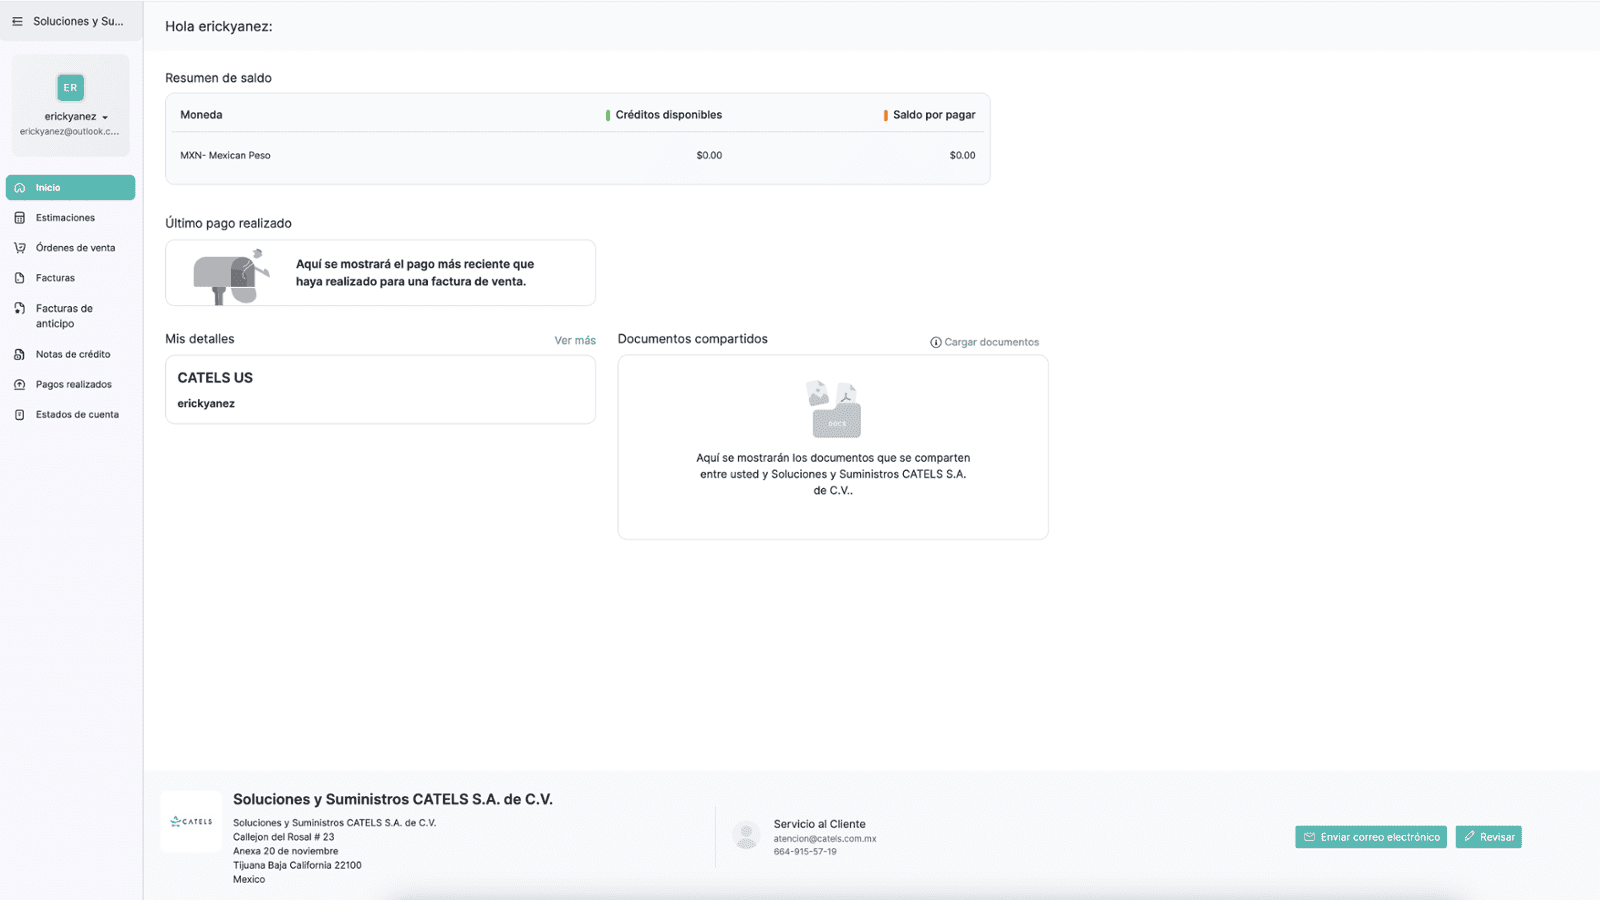Click the Ver más link
This screenshot has height=900, width=1600.
coord(575,341)
